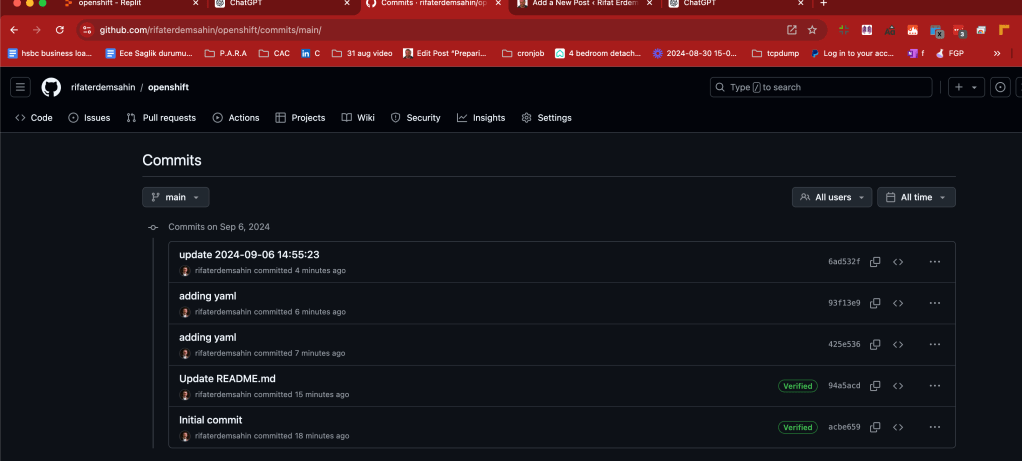Viewport: 1022px width, 461px height.
Task: Show more bookmarks with the chevron
Action: pyautogui.click(x=997, y=53)
